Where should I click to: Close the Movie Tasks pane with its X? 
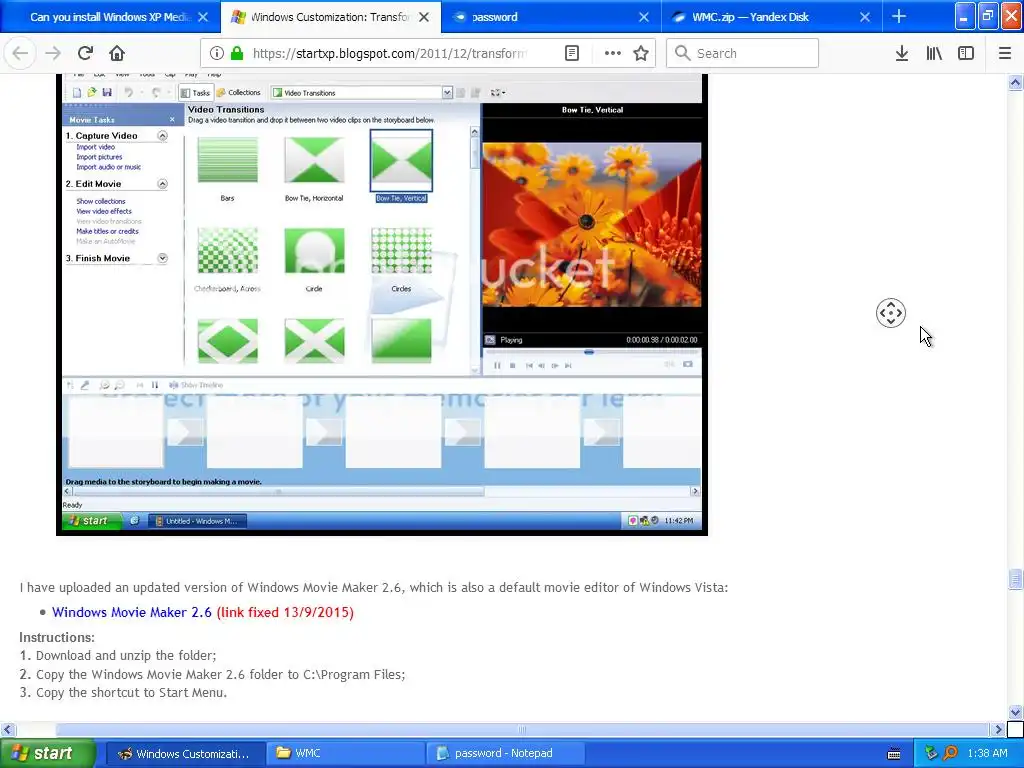172,120
